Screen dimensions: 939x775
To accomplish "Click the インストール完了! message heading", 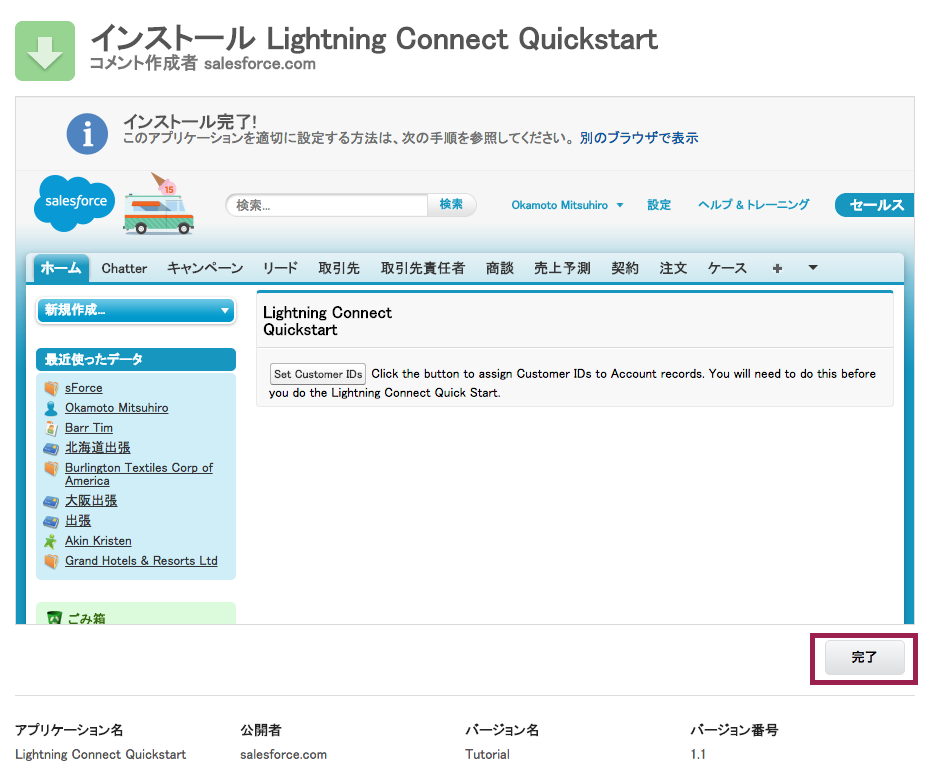I will [x=190, y=122].
